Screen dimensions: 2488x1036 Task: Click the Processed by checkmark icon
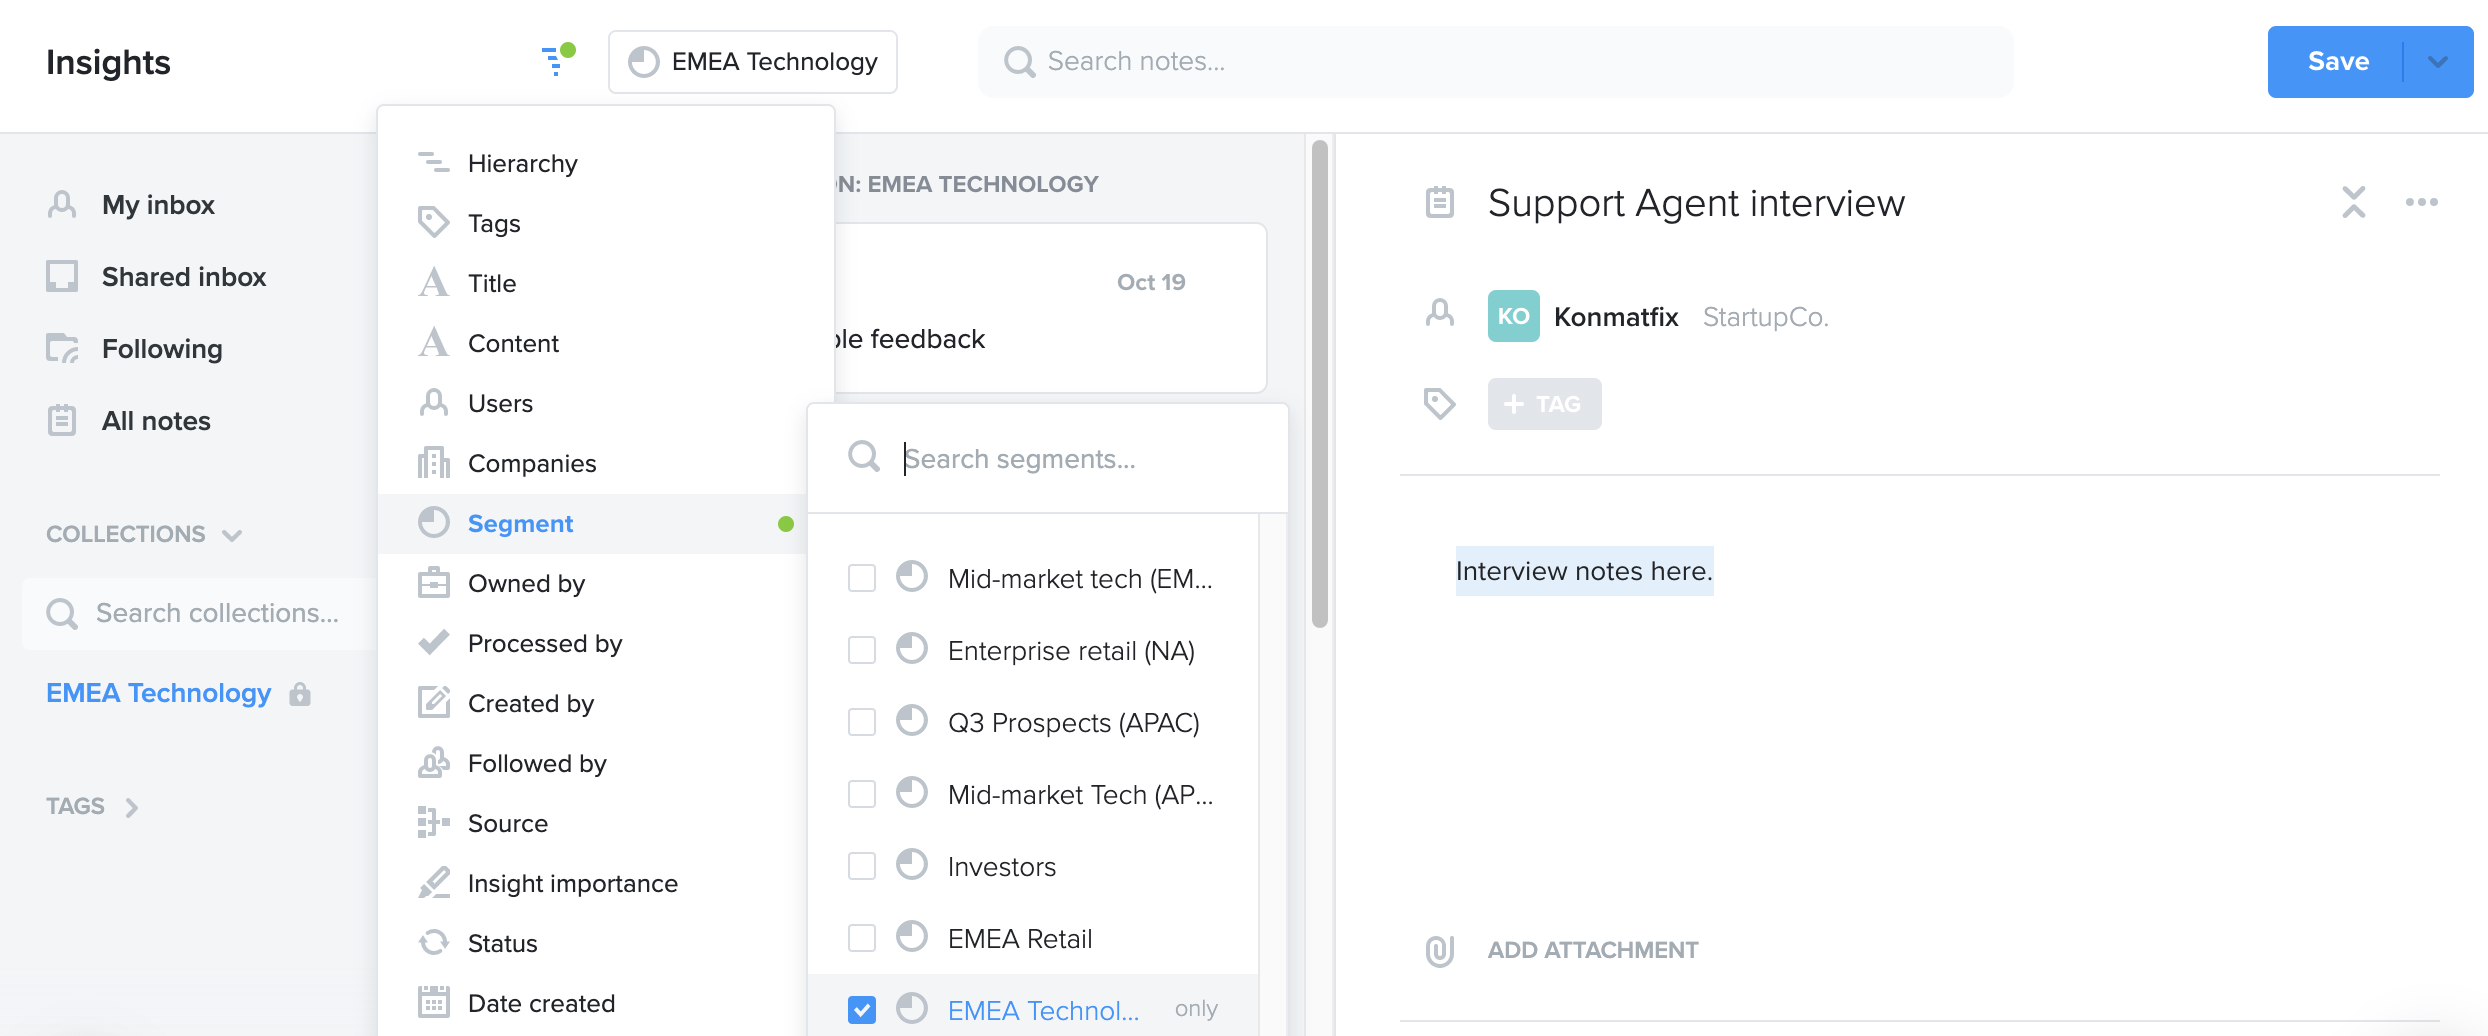[x=434, y=642]
